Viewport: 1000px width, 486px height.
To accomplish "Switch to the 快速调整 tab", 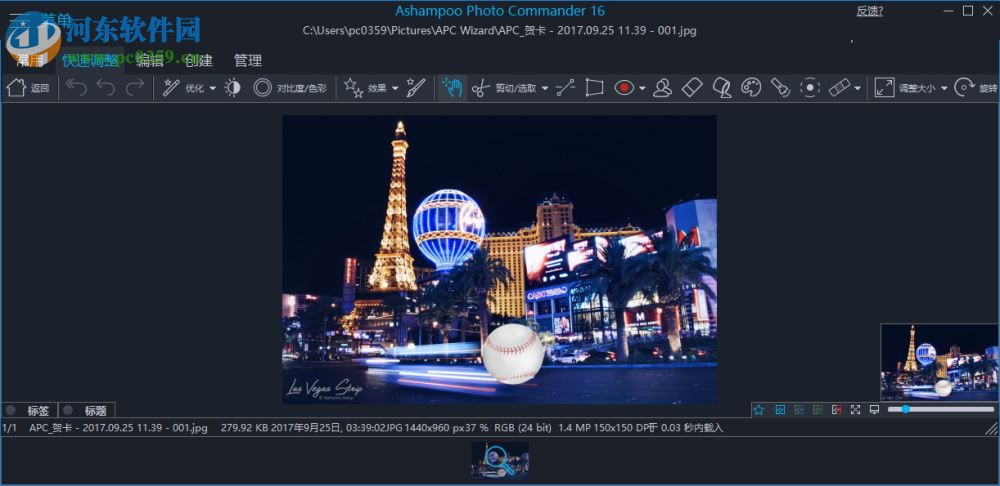I will coord(90,61).
